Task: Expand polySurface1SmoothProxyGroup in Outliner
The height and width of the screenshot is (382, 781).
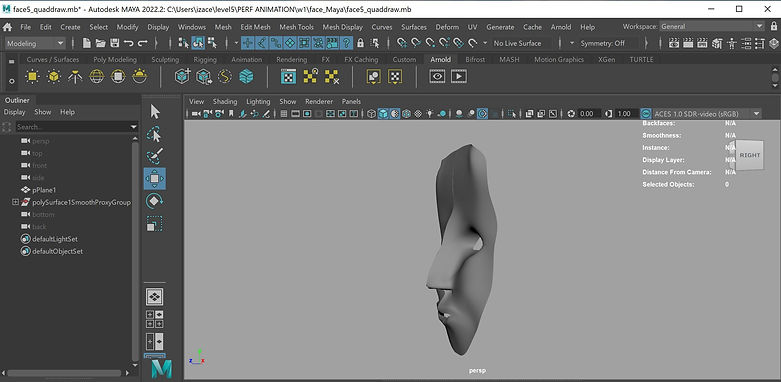Action: point(15,202)
